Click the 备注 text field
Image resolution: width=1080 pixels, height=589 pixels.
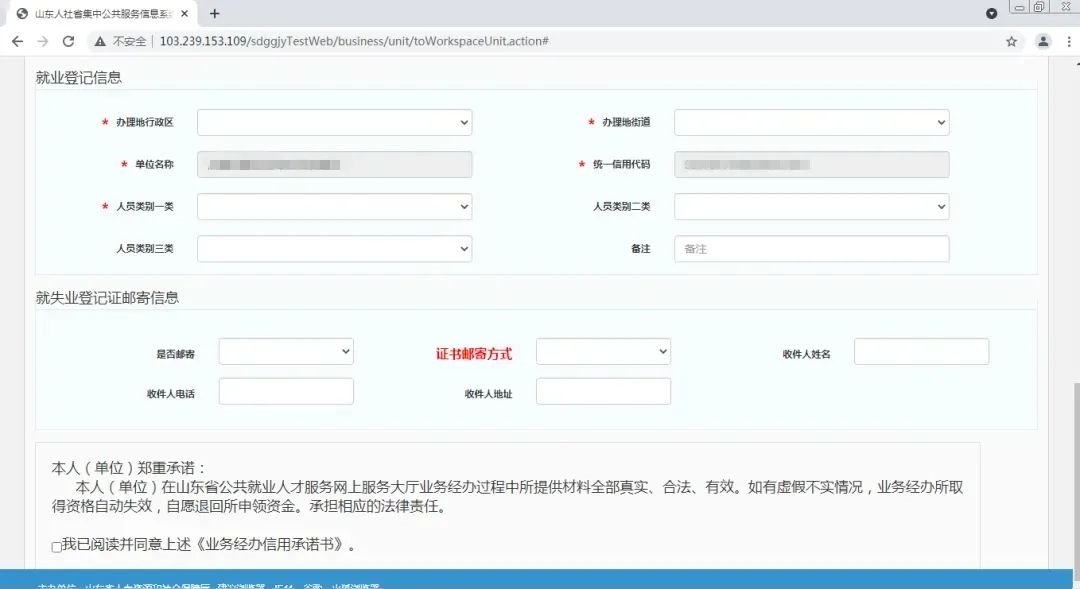tap(811, 249)
